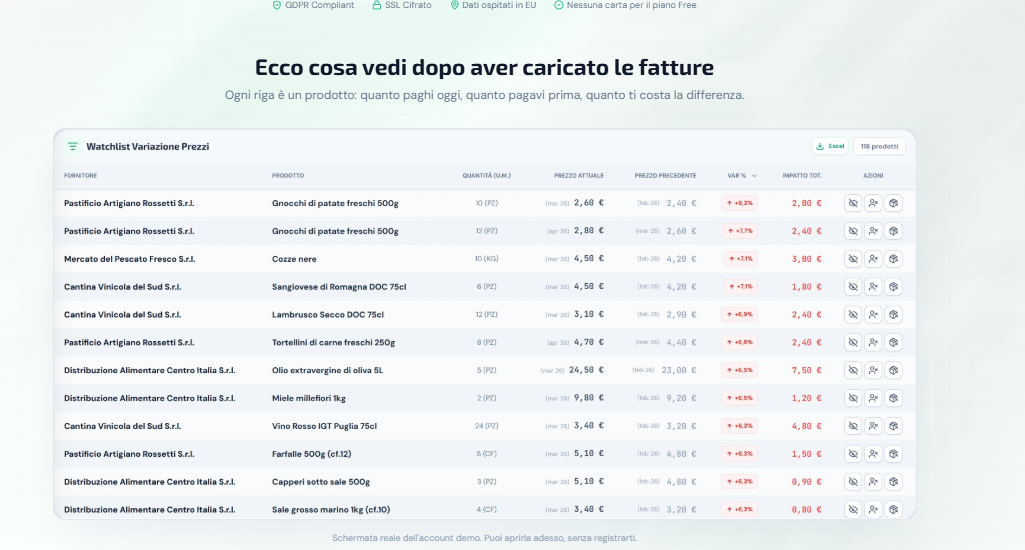Viewport: 1025px width, 550px height.
Task: Click filter icon beside Watchlist Variazione Prezzi
Action: point(73,146)
